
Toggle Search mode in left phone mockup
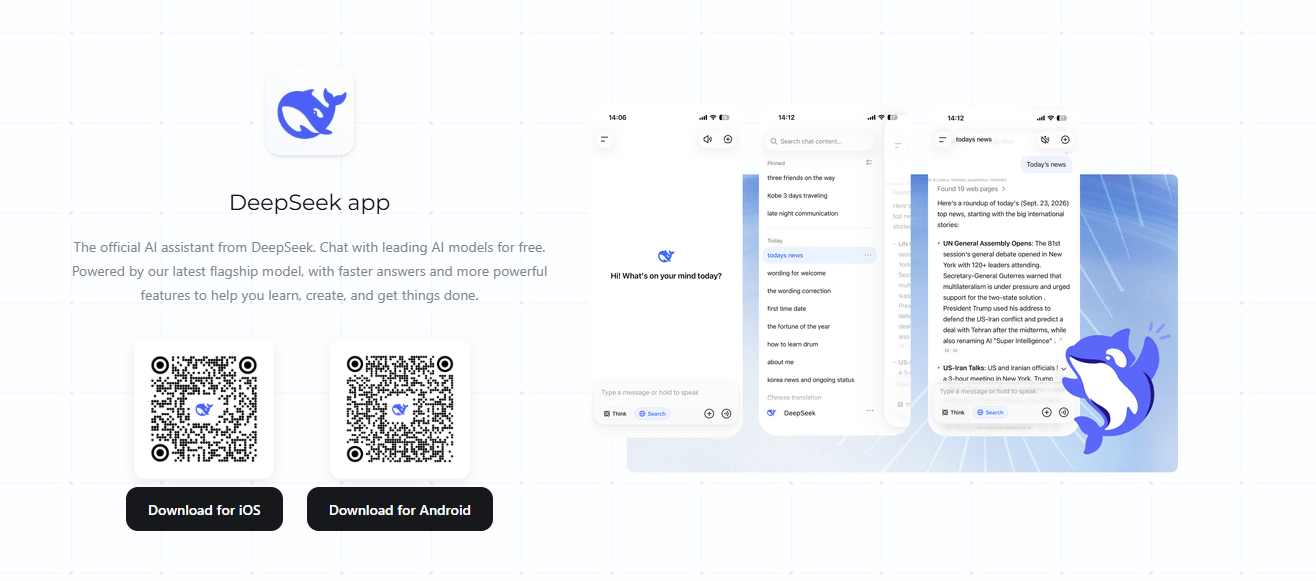click(652, 413)
